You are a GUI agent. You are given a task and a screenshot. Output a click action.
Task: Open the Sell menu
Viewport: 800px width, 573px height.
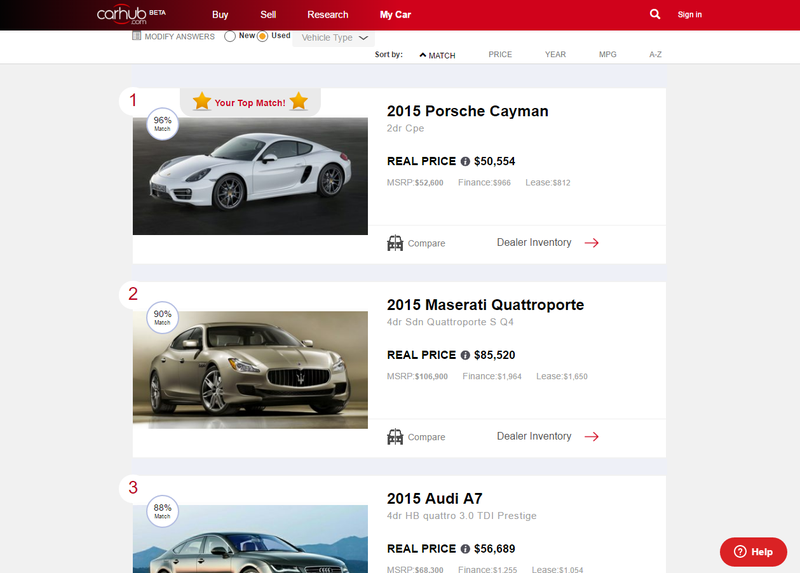268,15
